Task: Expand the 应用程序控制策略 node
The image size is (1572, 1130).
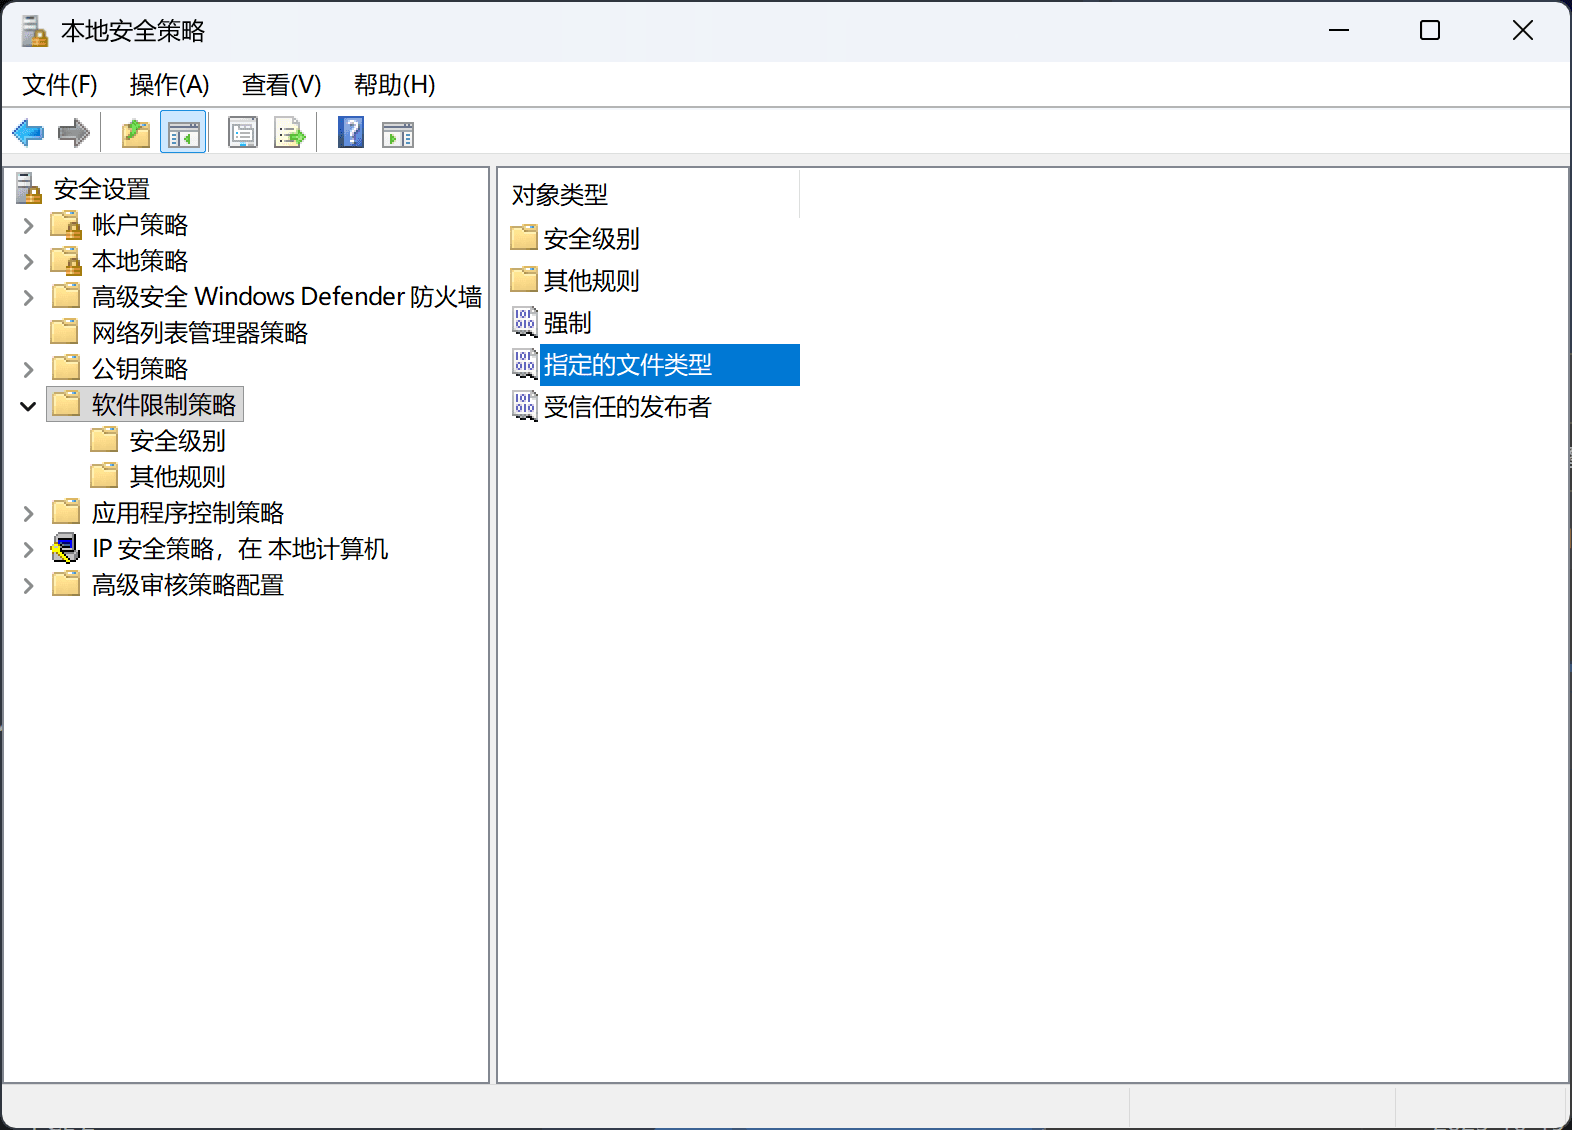Action: coord(28,514)
